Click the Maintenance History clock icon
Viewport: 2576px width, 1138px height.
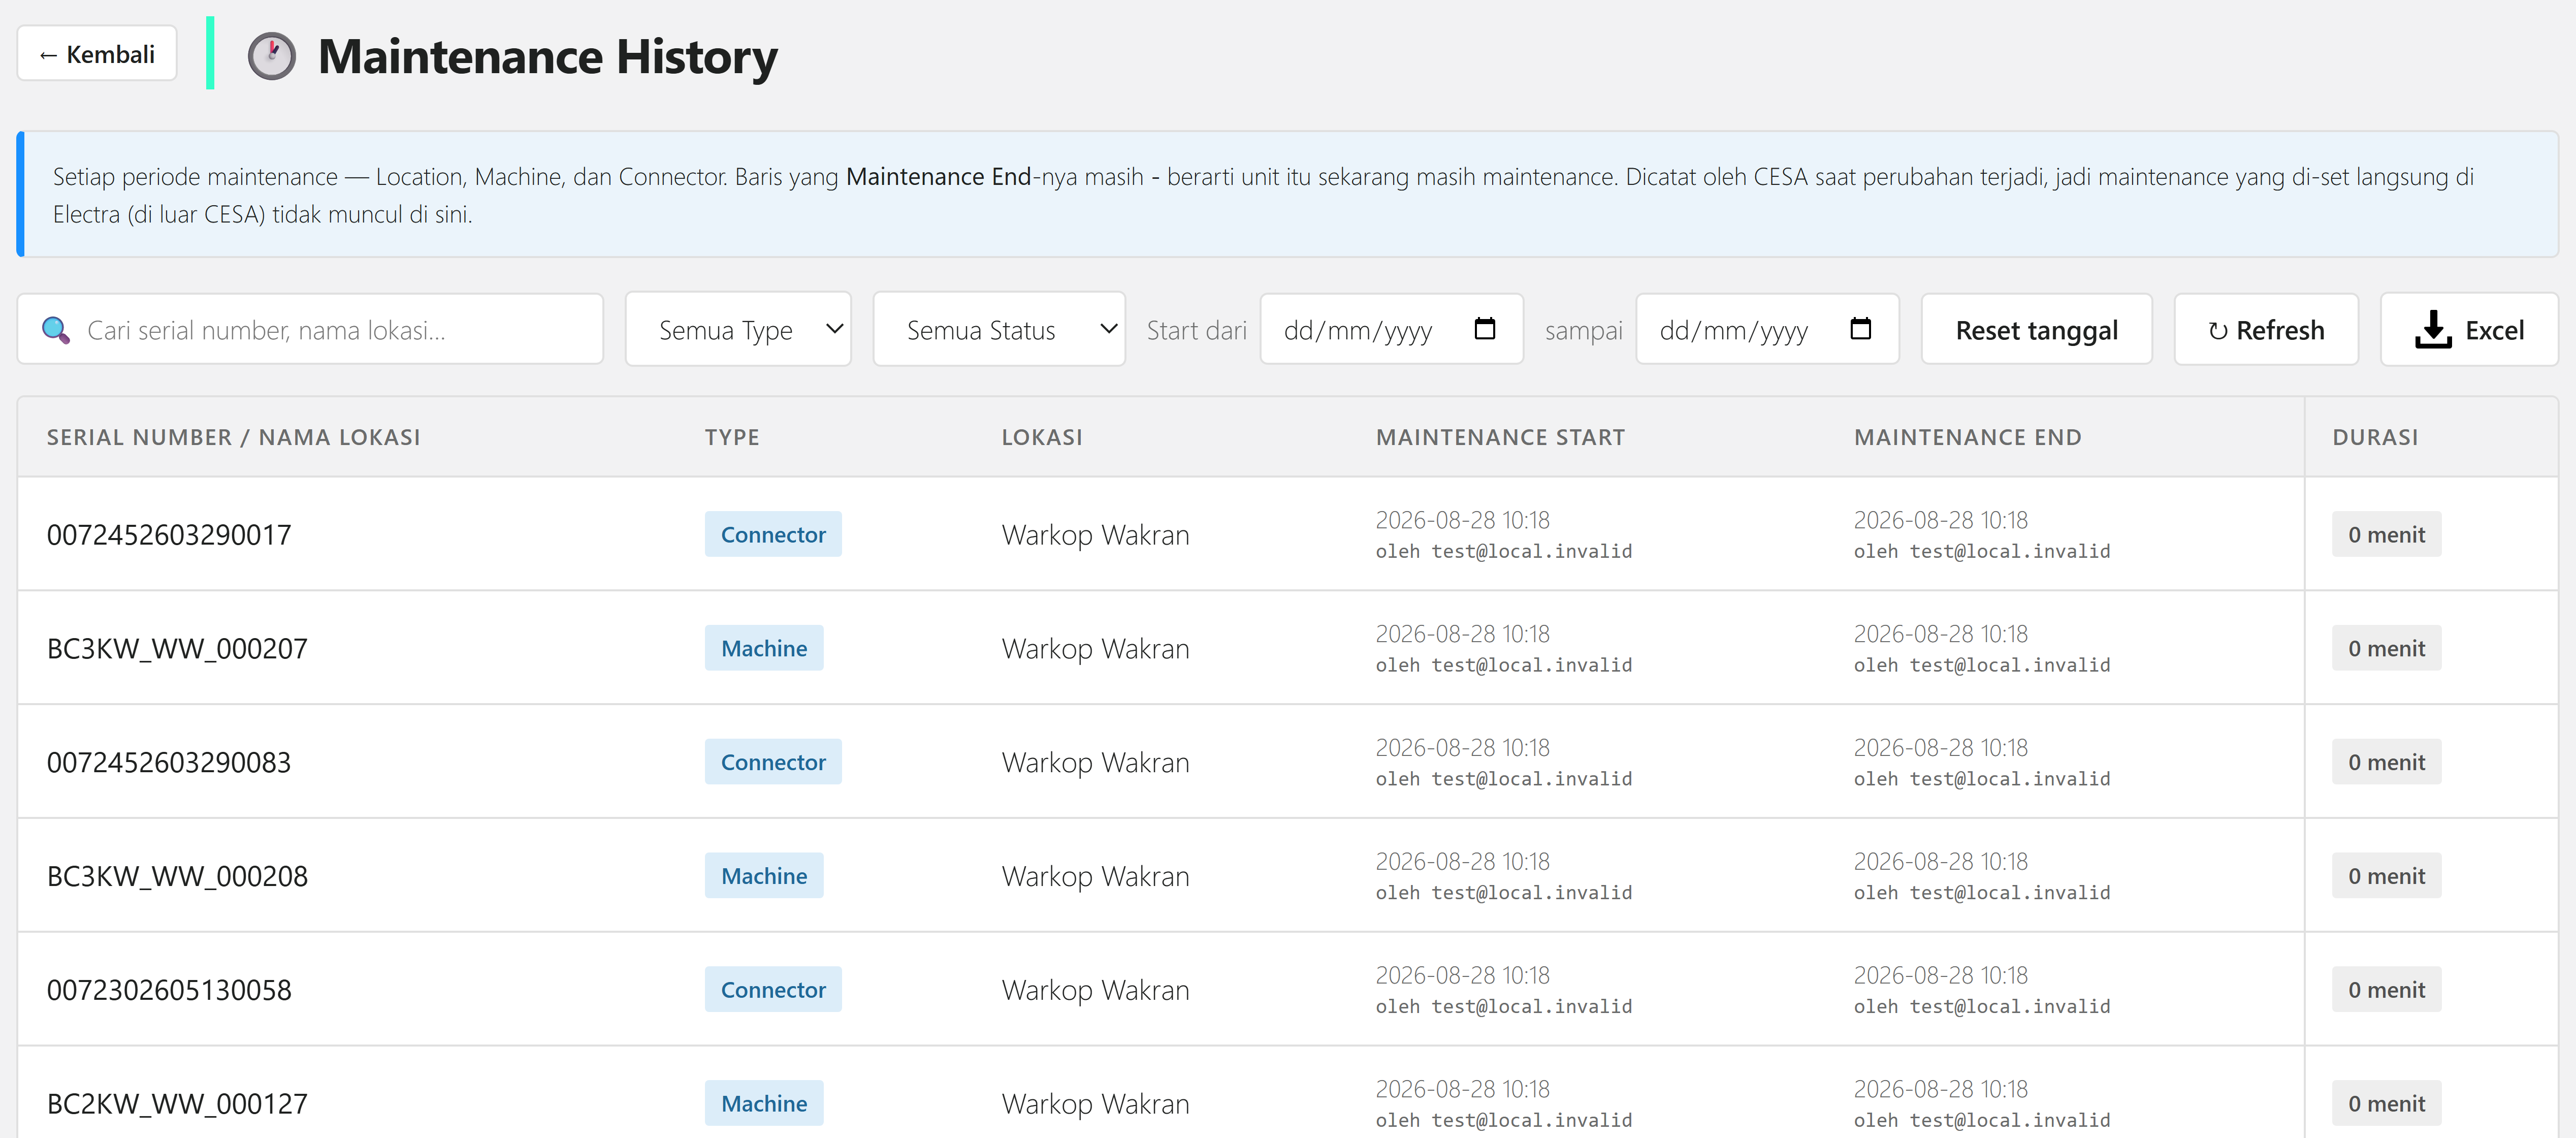point(271,56)
